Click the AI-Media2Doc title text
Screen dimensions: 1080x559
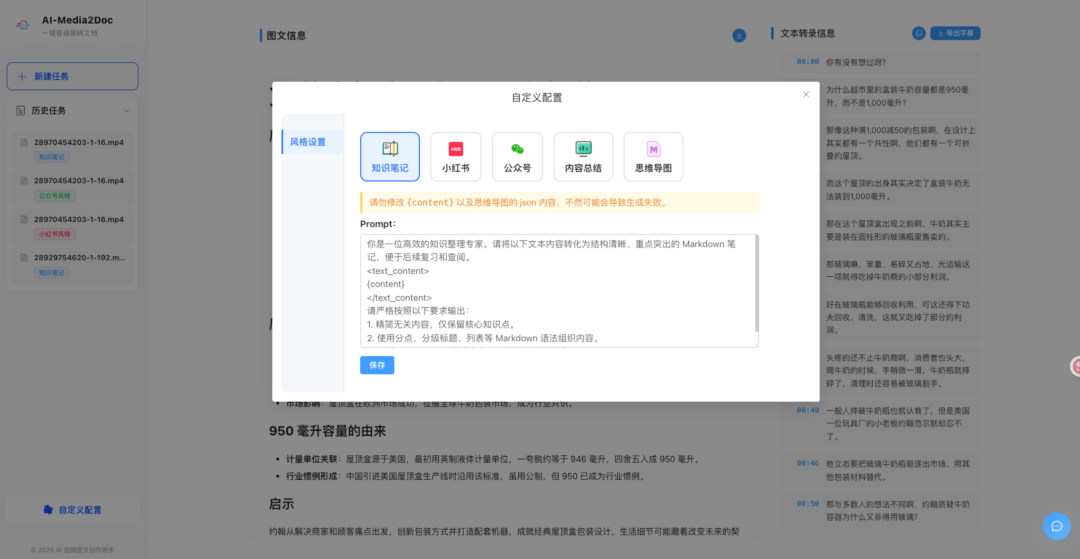[77, 20]
